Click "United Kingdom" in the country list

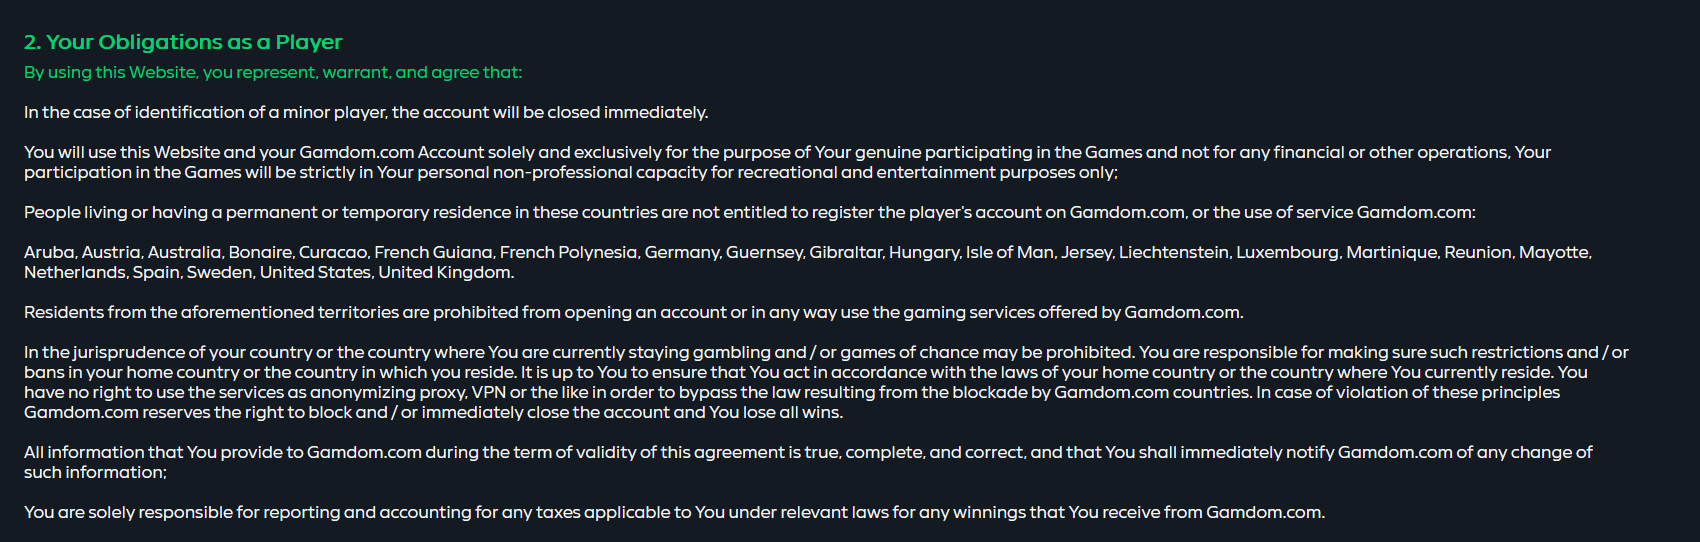(445, 272)
